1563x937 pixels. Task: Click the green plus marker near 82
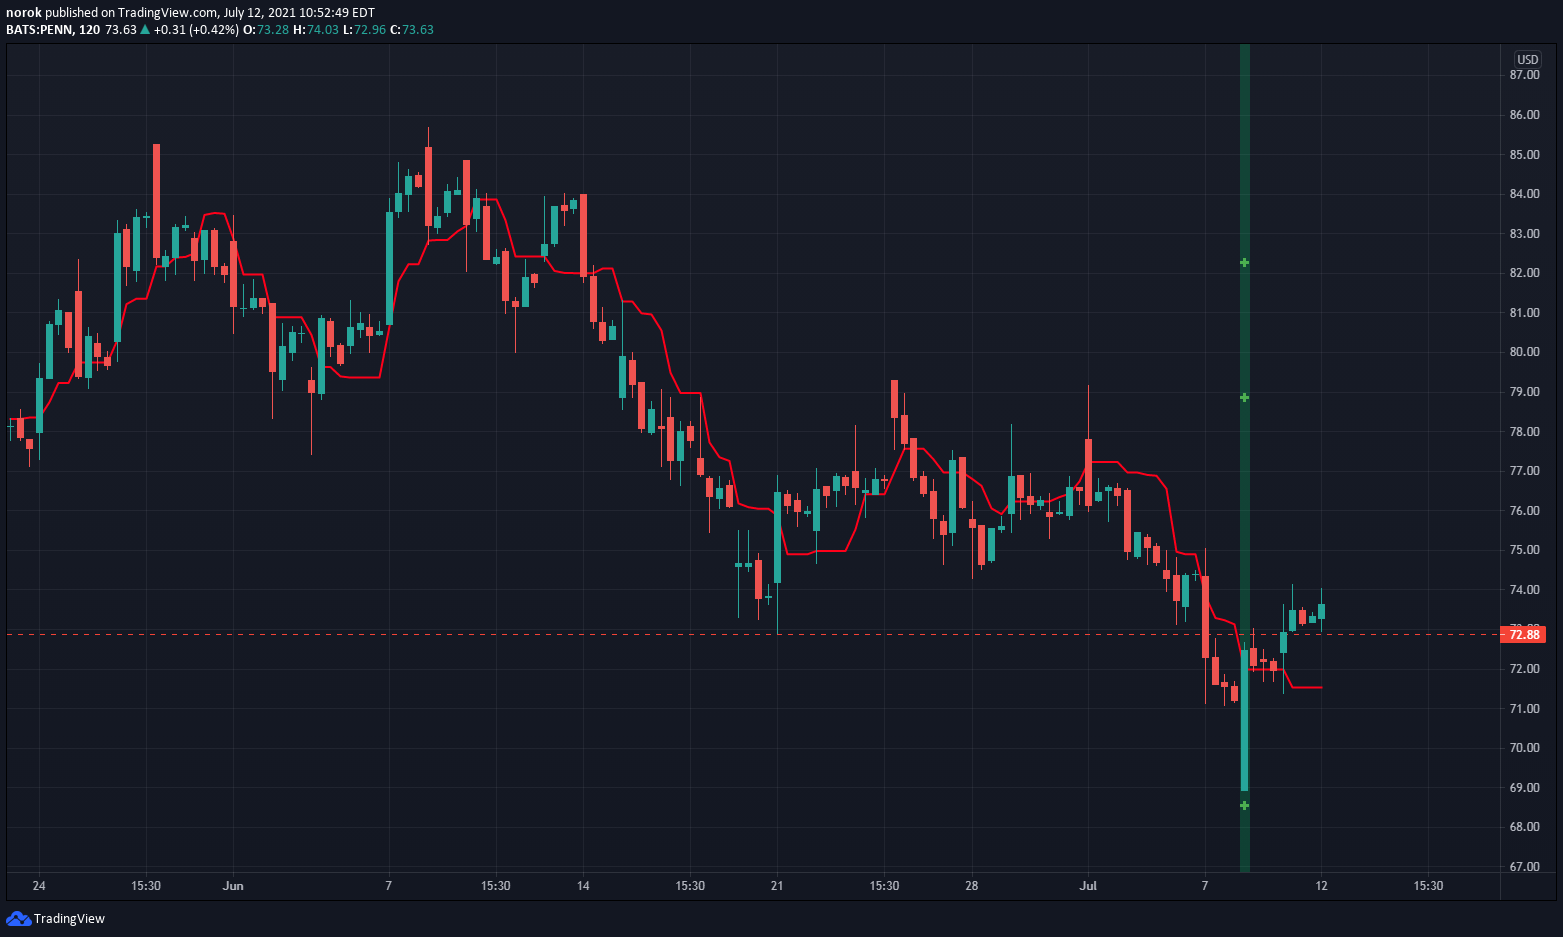[1245, 263]
